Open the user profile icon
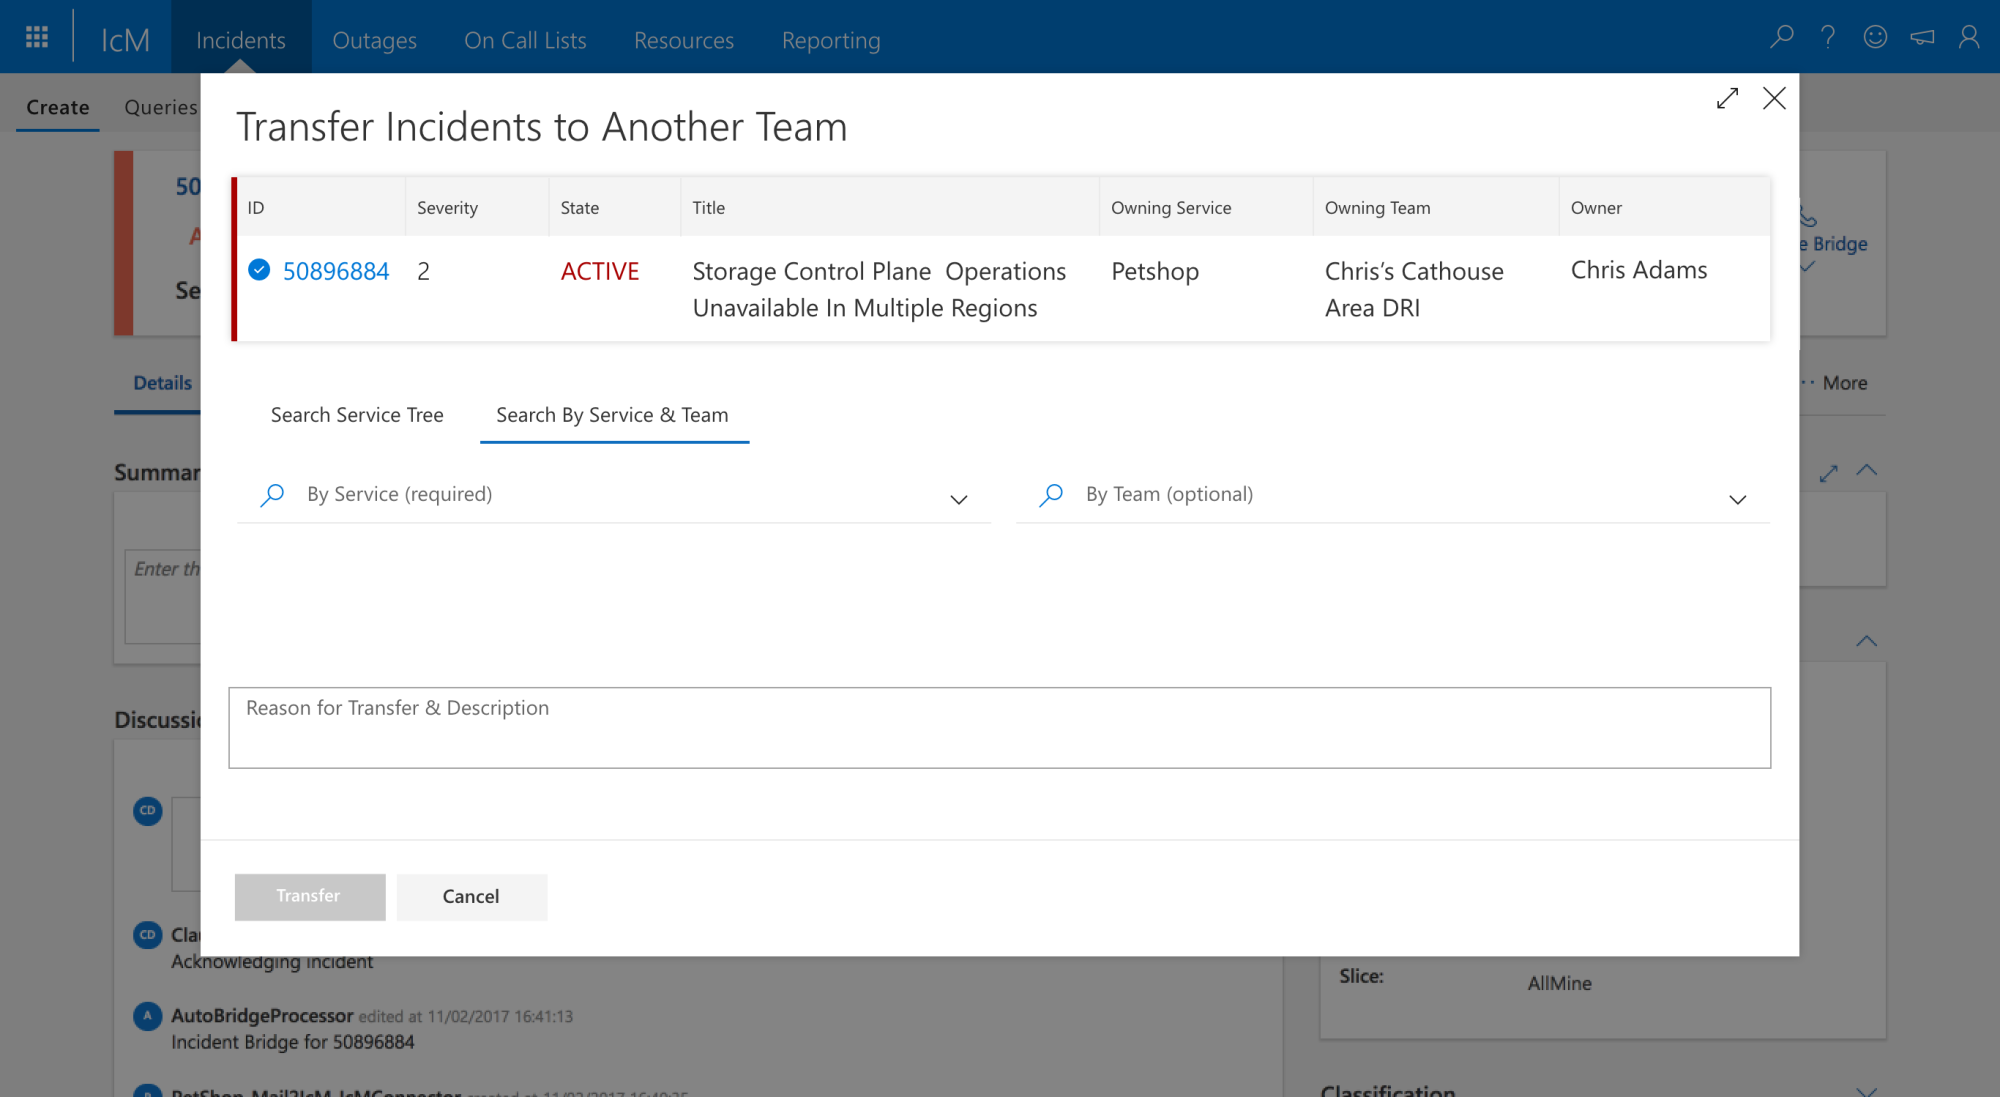Viewport: 2000px width, 1097px height. coord(1969,37)
